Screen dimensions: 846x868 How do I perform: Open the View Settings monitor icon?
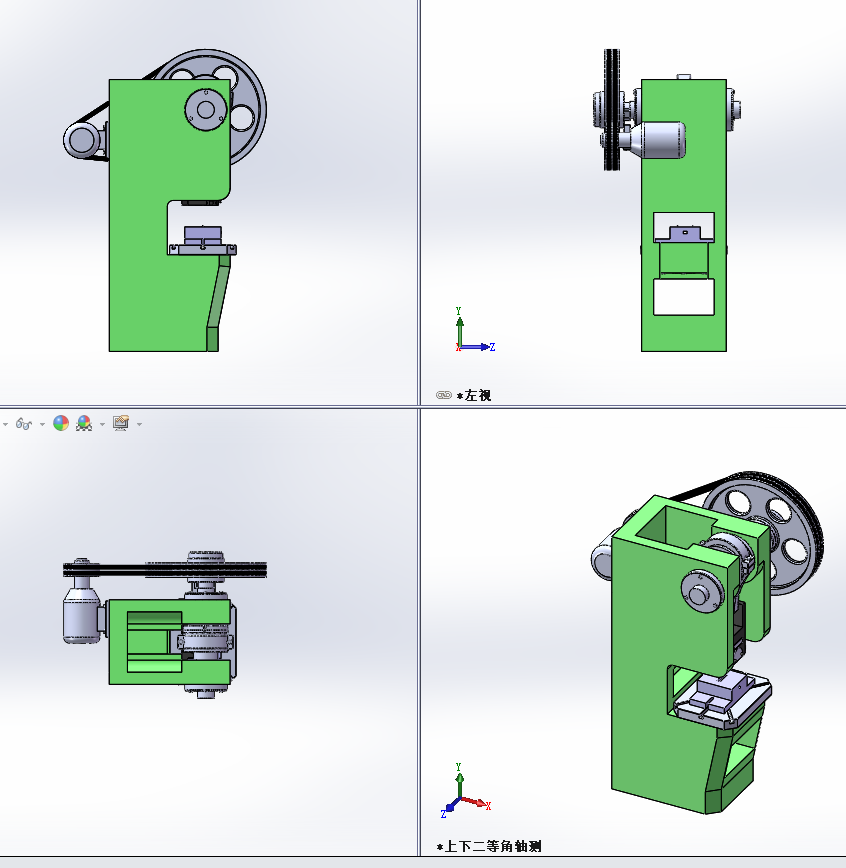[121, 423]
